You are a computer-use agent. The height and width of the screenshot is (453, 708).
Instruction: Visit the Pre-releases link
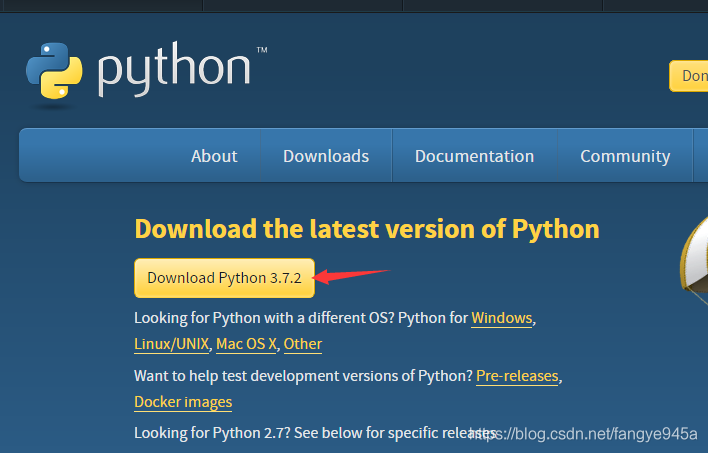coord(518,376)
